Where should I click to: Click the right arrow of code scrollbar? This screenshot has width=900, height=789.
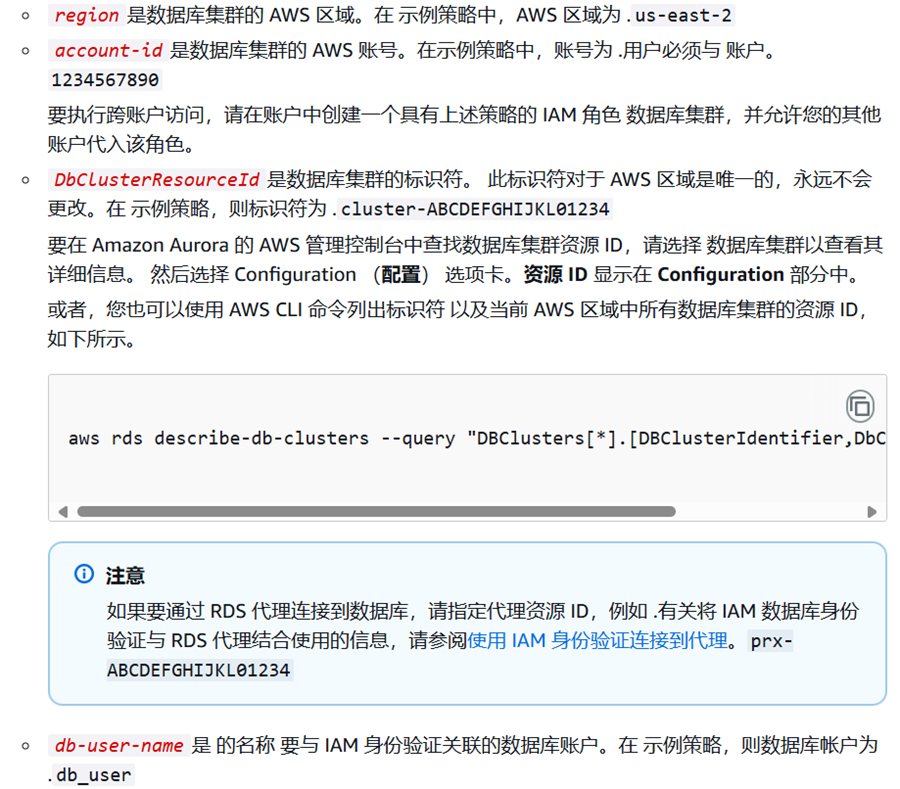pos(872,511)
